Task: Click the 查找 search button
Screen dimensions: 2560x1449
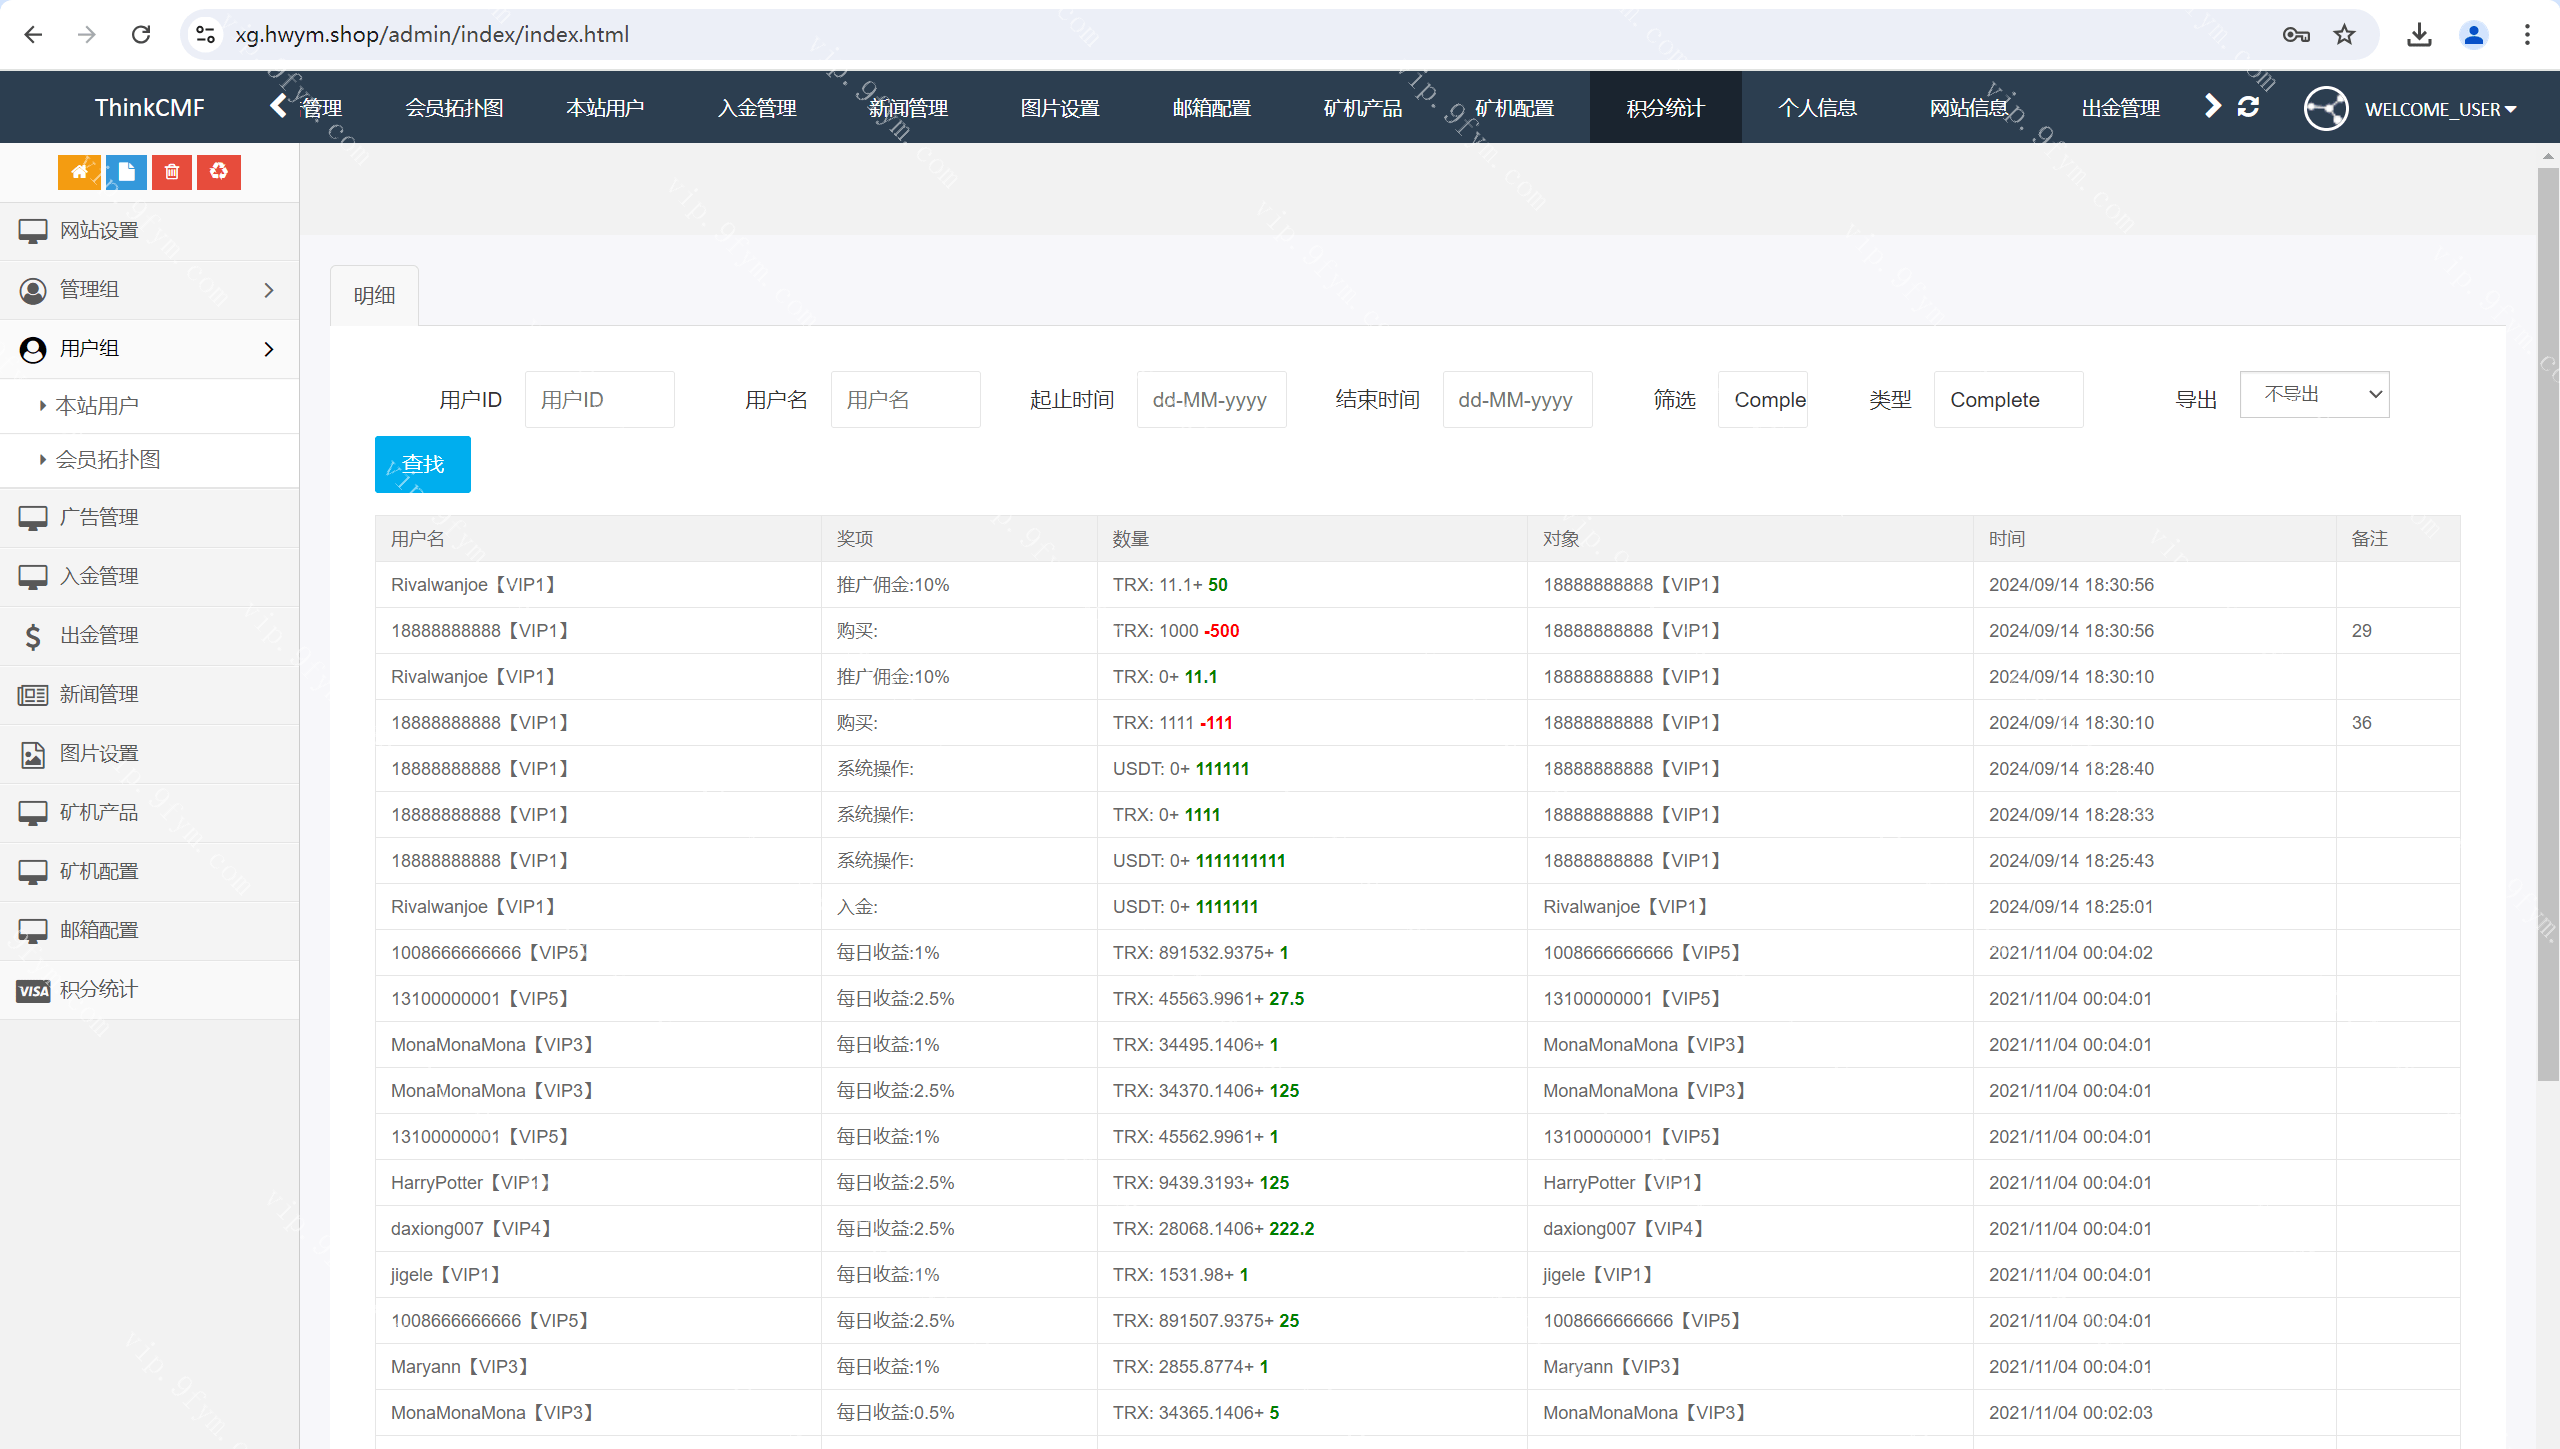Action: [x=422, y=465]
